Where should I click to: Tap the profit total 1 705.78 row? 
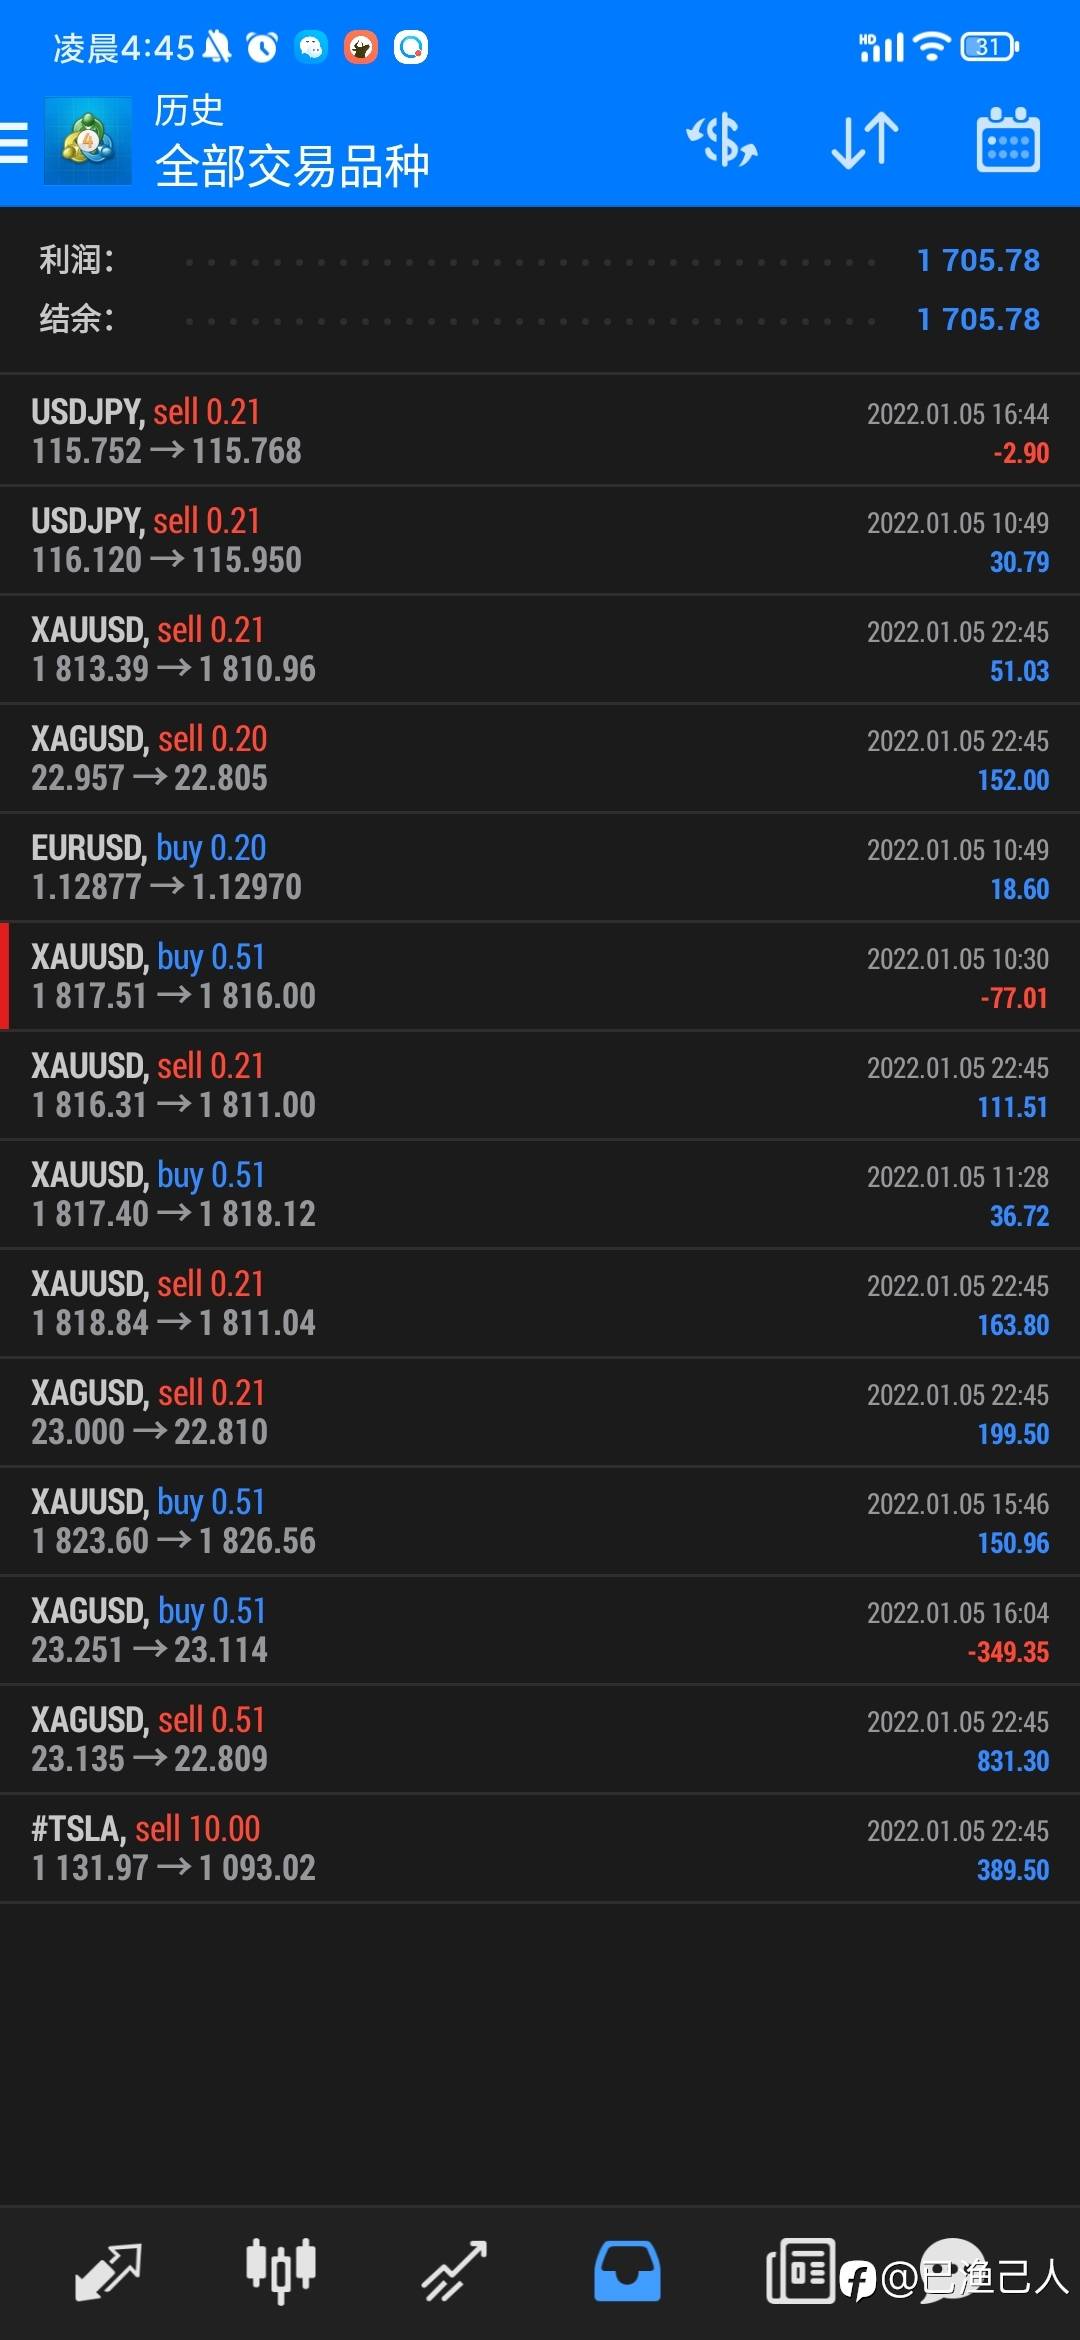tap(540, 260)
